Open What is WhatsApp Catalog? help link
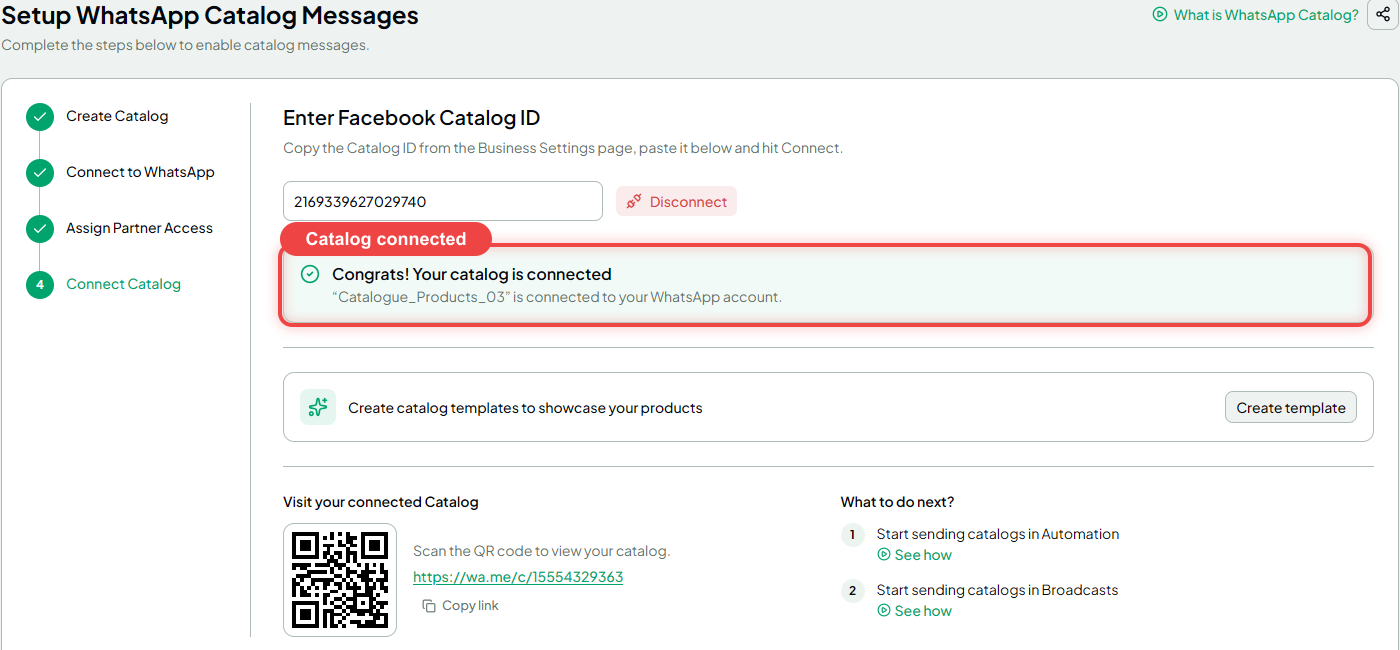Image resolution: width=1400 pixels, height=650 pixels. point(1266,15)
